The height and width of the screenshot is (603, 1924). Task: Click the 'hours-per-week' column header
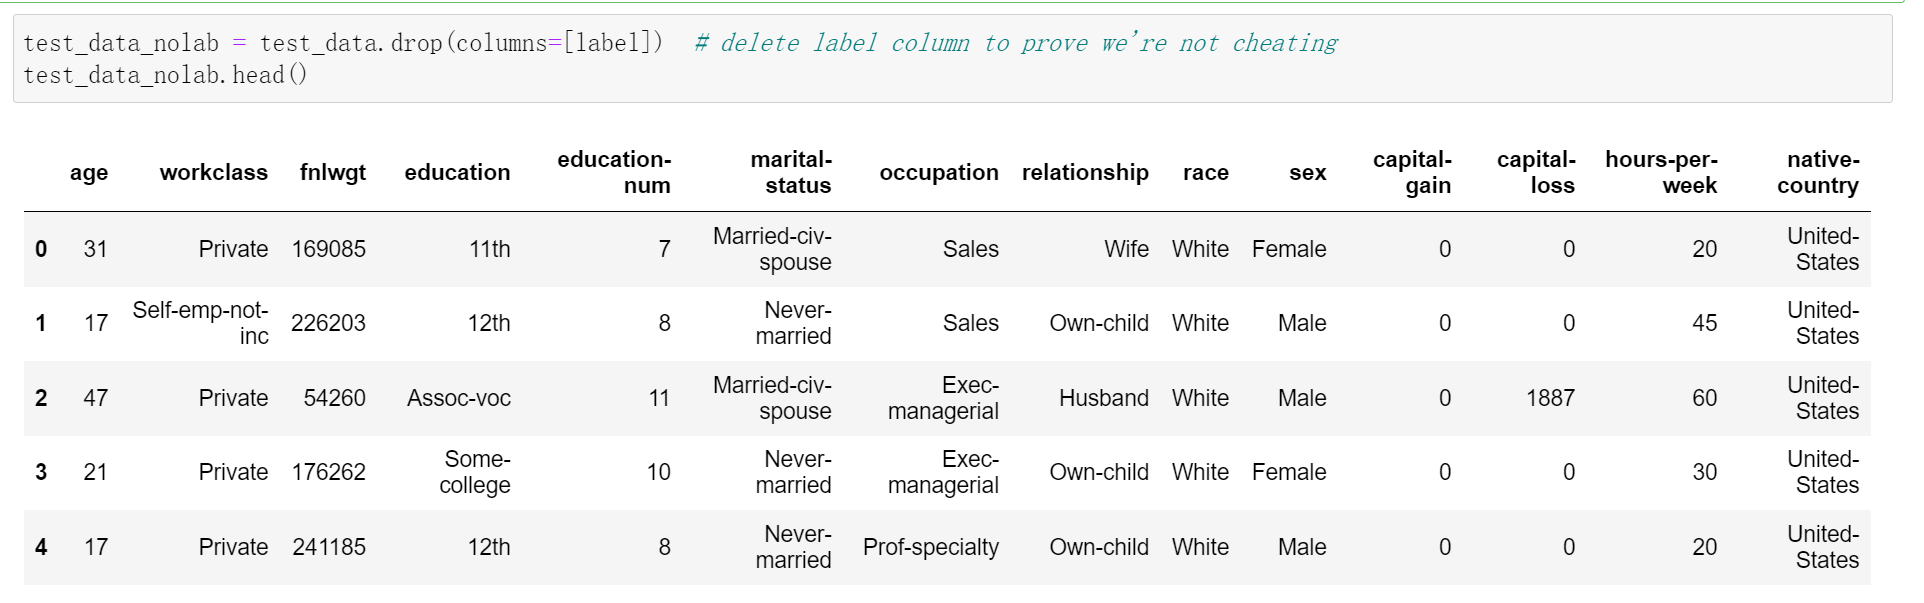(x=1661, y=173)
